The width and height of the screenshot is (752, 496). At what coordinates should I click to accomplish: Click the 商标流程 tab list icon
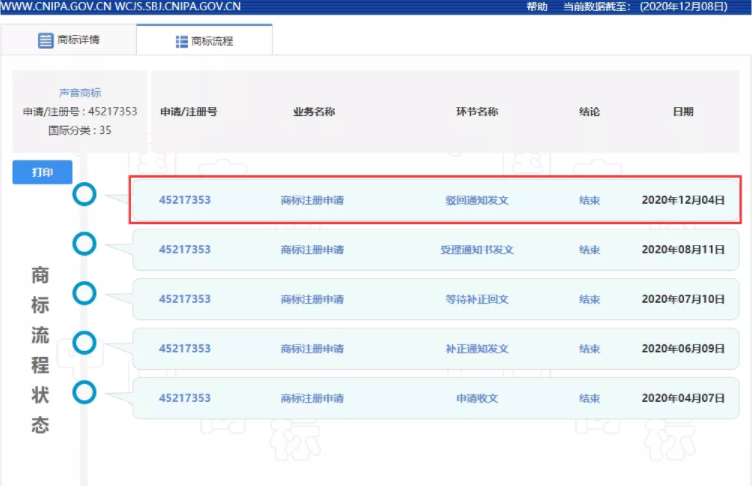(x=182, y=42)
